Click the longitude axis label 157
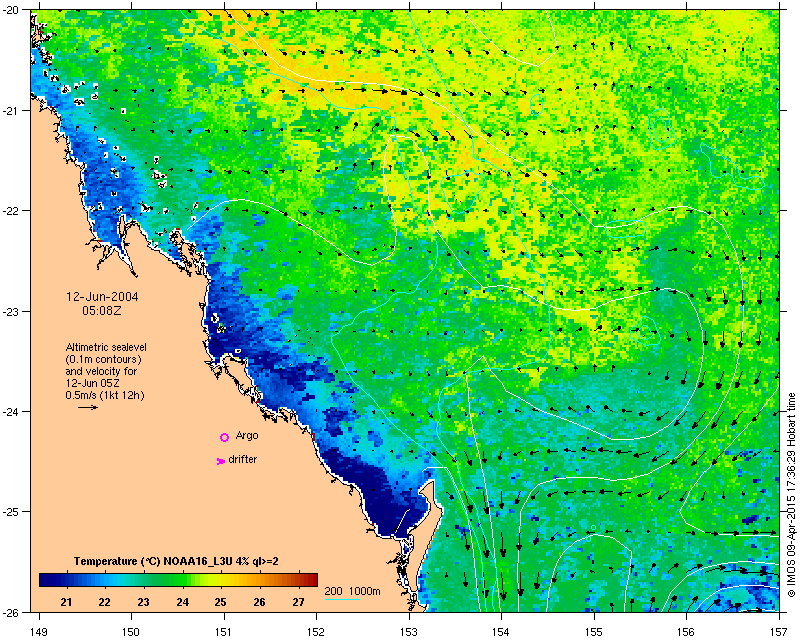Viewport: 800px width, 640px height. tap(779, 632)
